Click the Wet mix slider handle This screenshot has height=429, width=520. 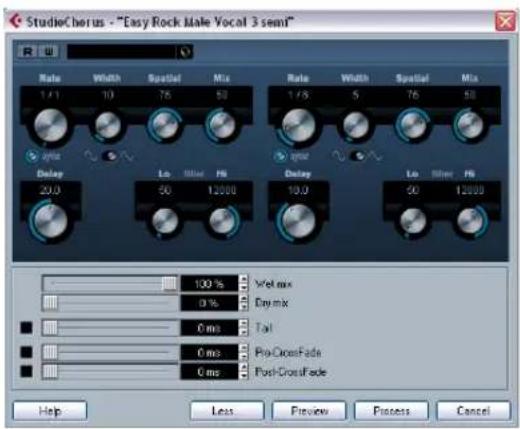169,284
